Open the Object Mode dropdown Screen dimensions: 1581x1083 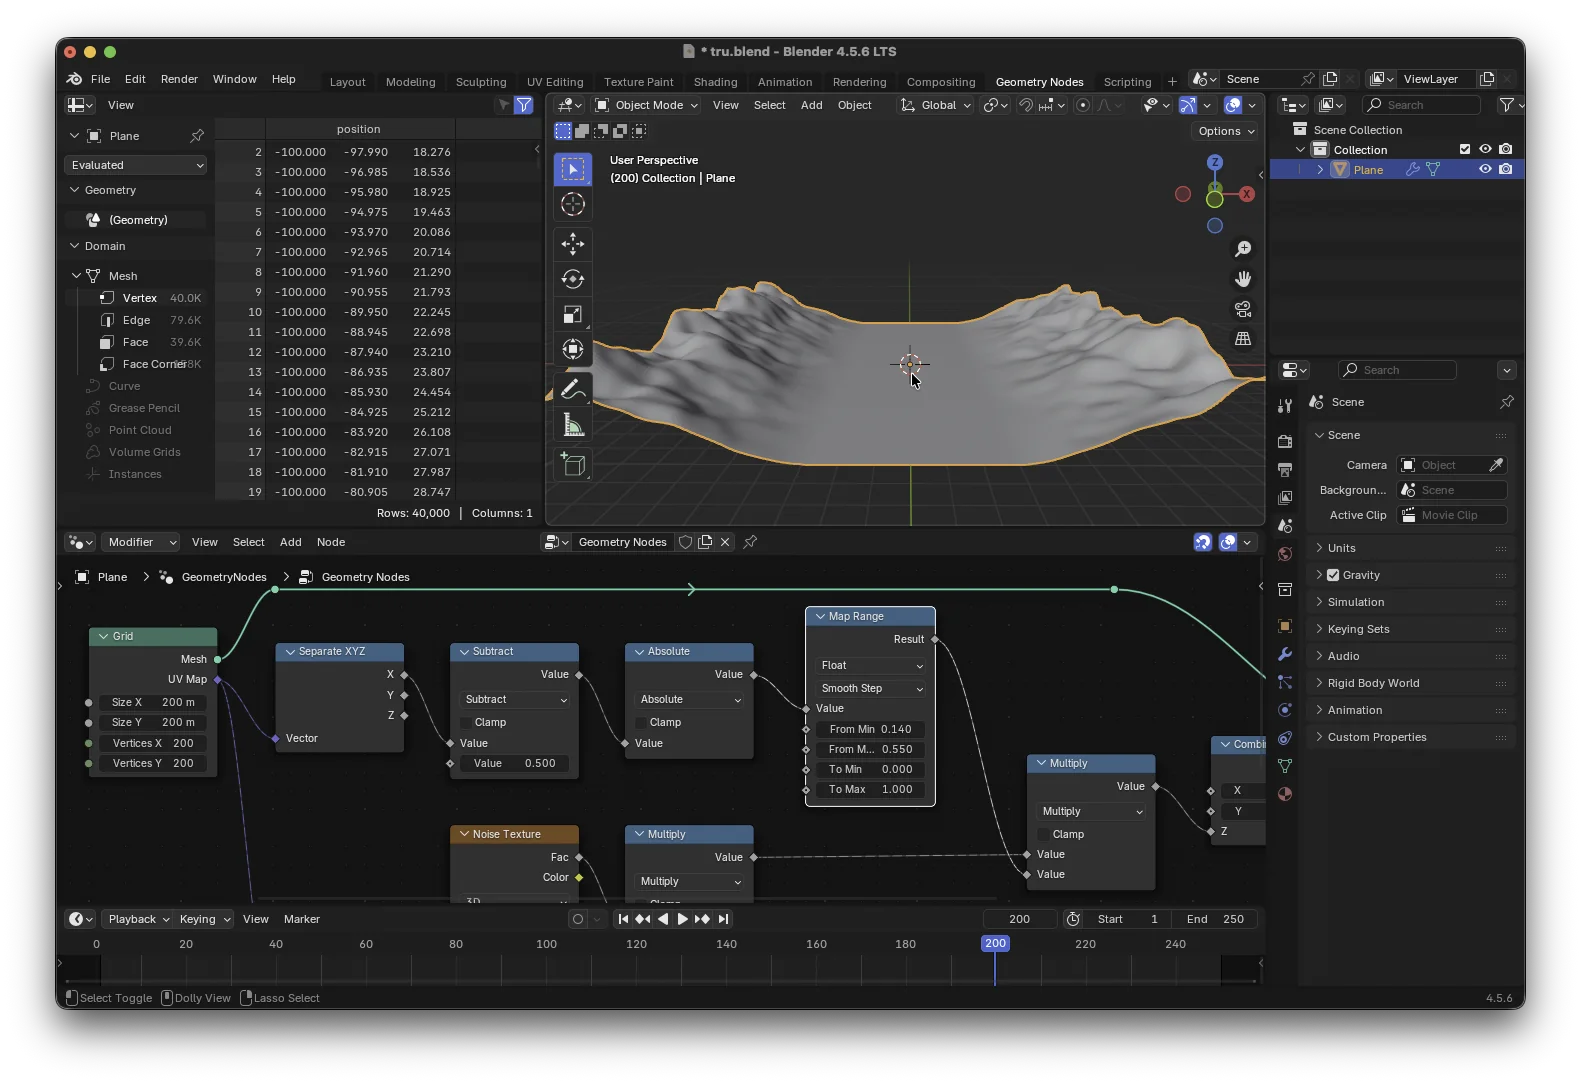click(x=646, y=105)
